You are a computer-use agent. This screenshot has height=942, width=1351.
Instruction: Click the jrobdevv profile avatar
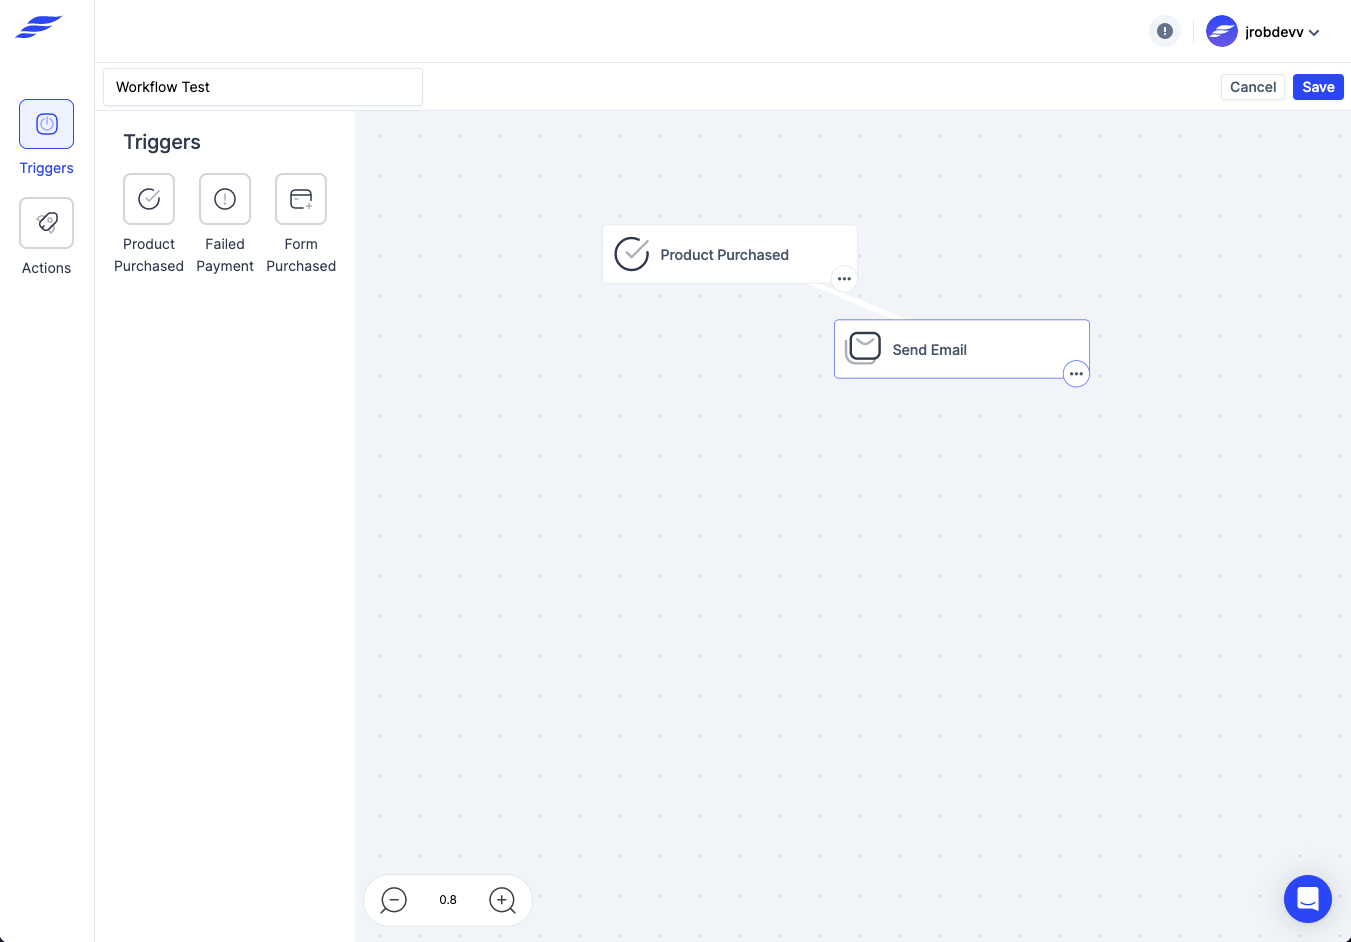tap(1222, 31)
